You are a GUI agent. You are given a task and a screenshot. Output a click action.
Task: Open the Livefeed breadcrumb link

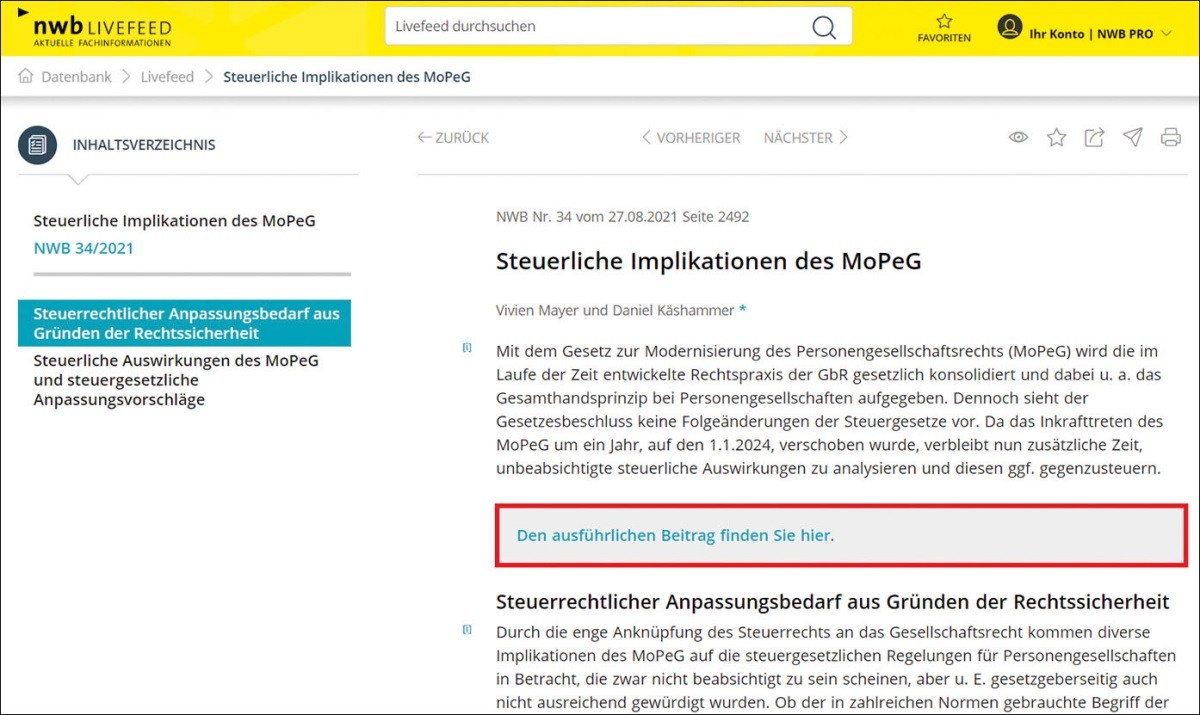click(x=167, y=77)
